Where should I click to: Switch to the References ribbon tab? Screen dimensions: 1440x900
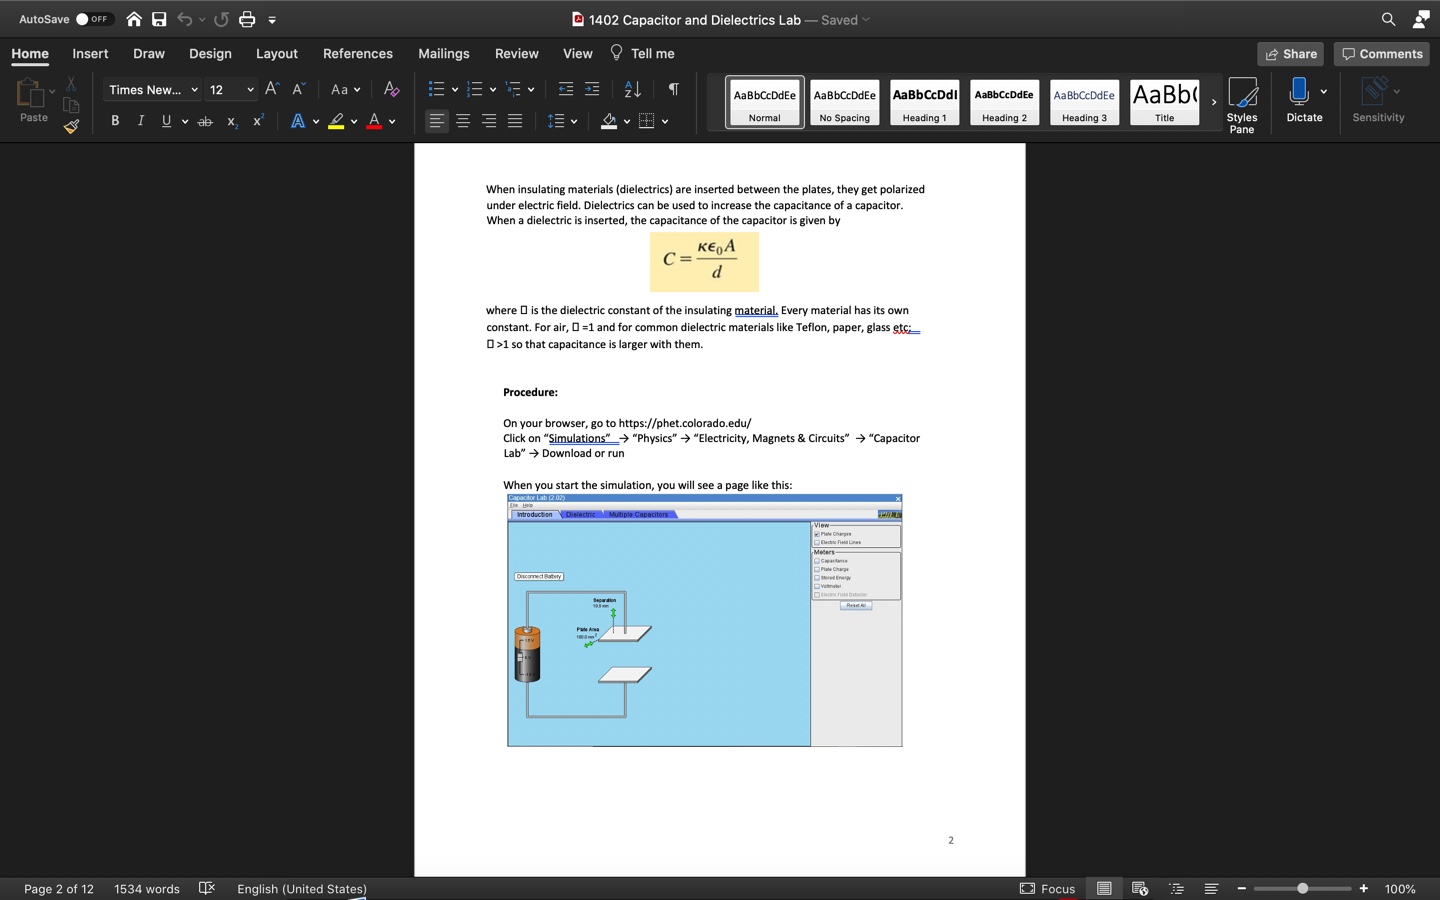click(x=358, y=54)
